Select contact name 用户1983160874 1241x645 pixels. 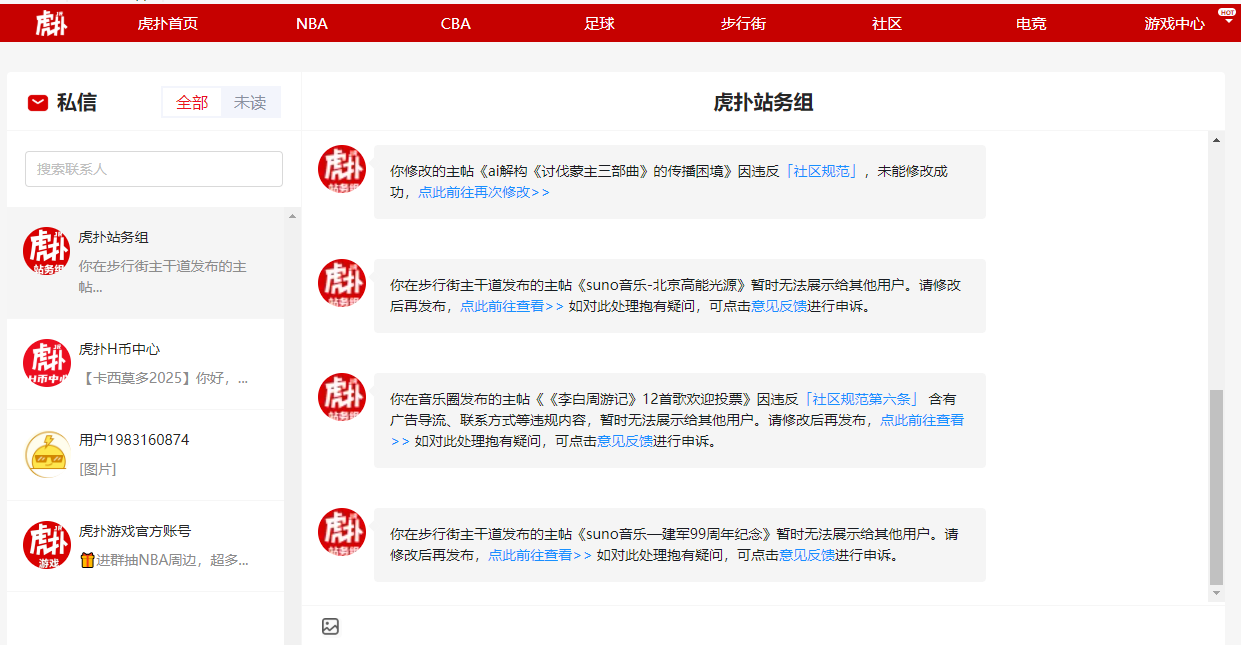coord(134,440)
